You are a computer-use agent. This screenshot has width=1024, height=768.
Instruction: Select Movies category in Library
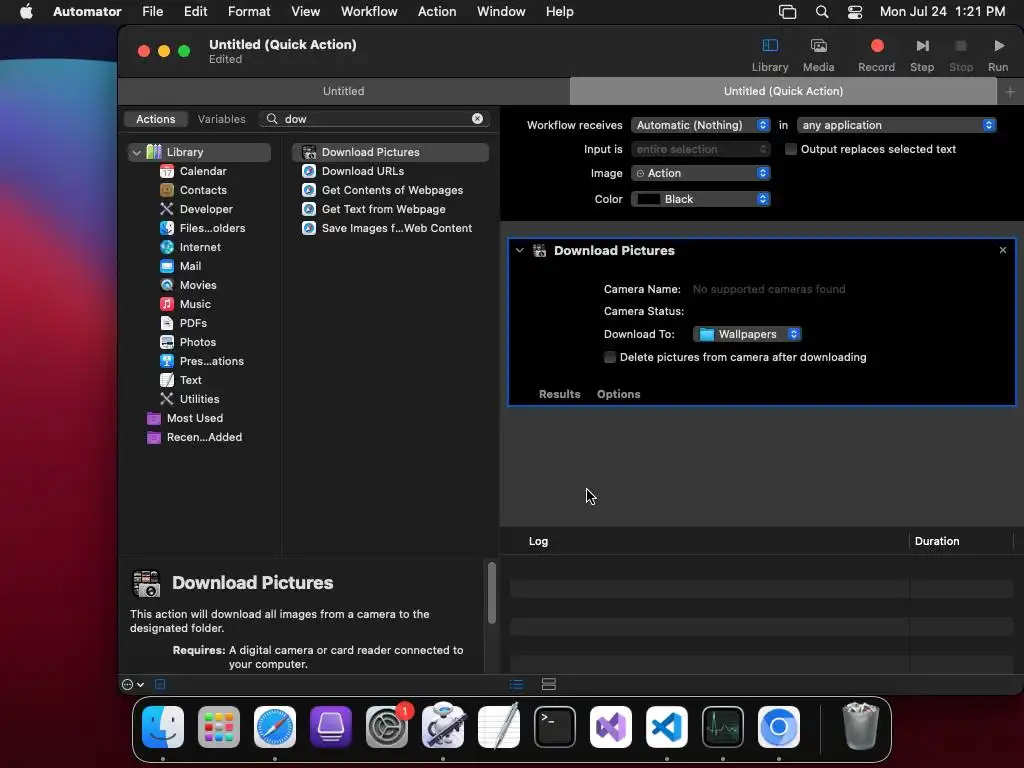[x=198, y=285]
